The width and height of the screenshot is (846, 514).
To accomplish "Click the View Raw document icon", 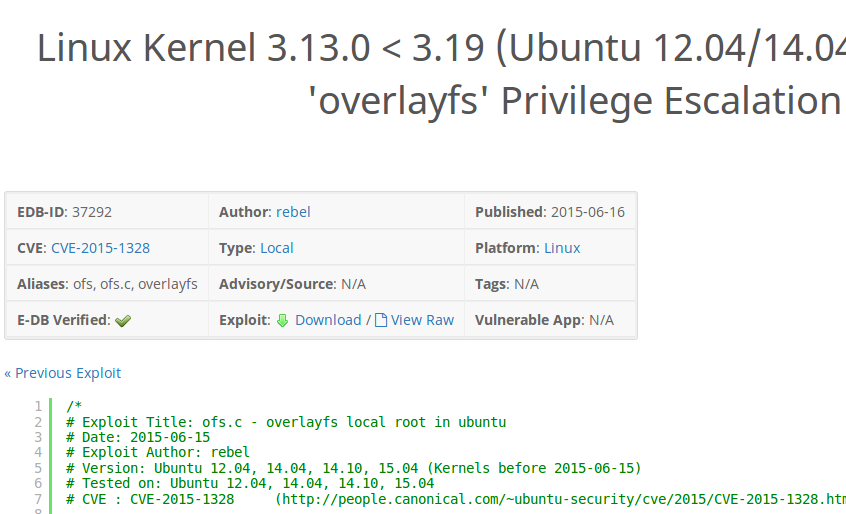I will [x=381, y=320].
